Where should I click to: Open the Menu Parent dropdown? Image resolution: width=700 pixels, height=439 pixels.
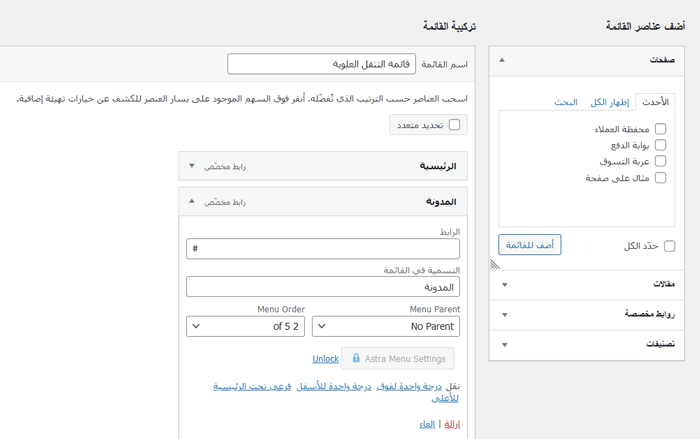coord(386,326)
